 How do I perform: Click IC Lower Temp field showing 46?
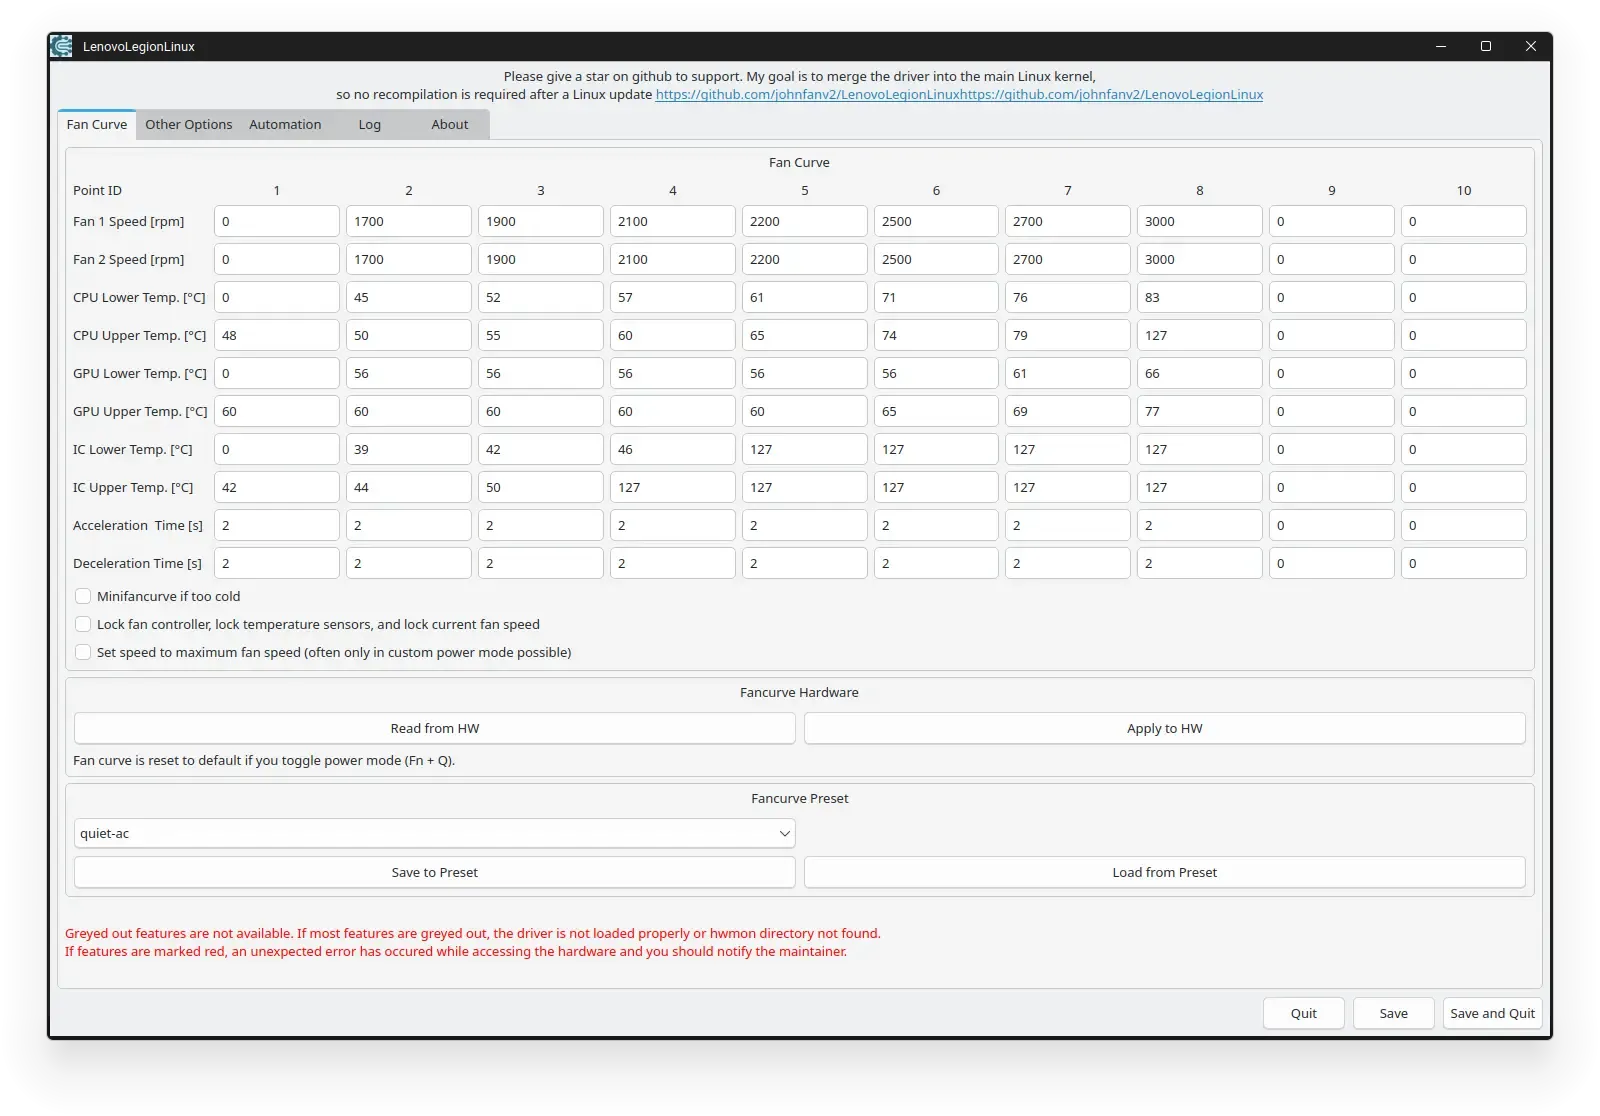click(x=673, y=449)
